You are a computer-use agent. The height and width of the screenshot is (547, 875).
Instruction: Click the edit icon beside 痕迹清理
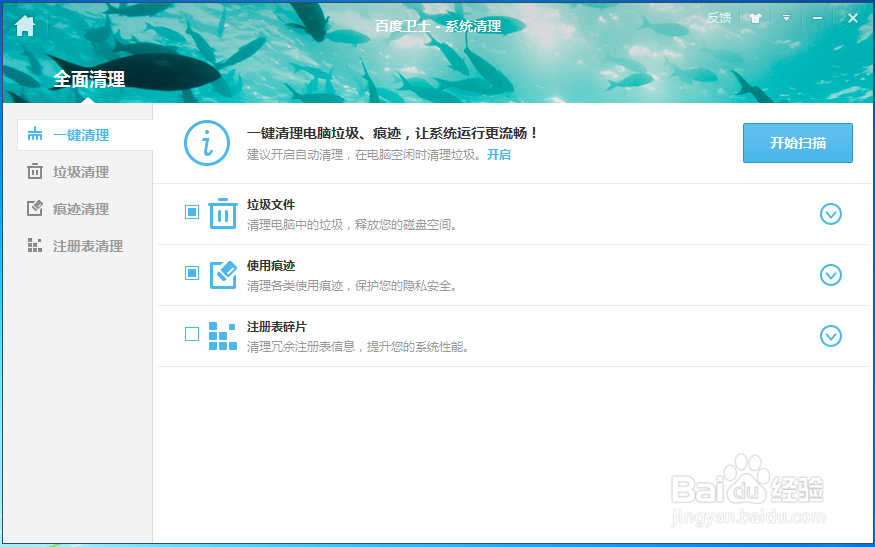pos(35,208)
